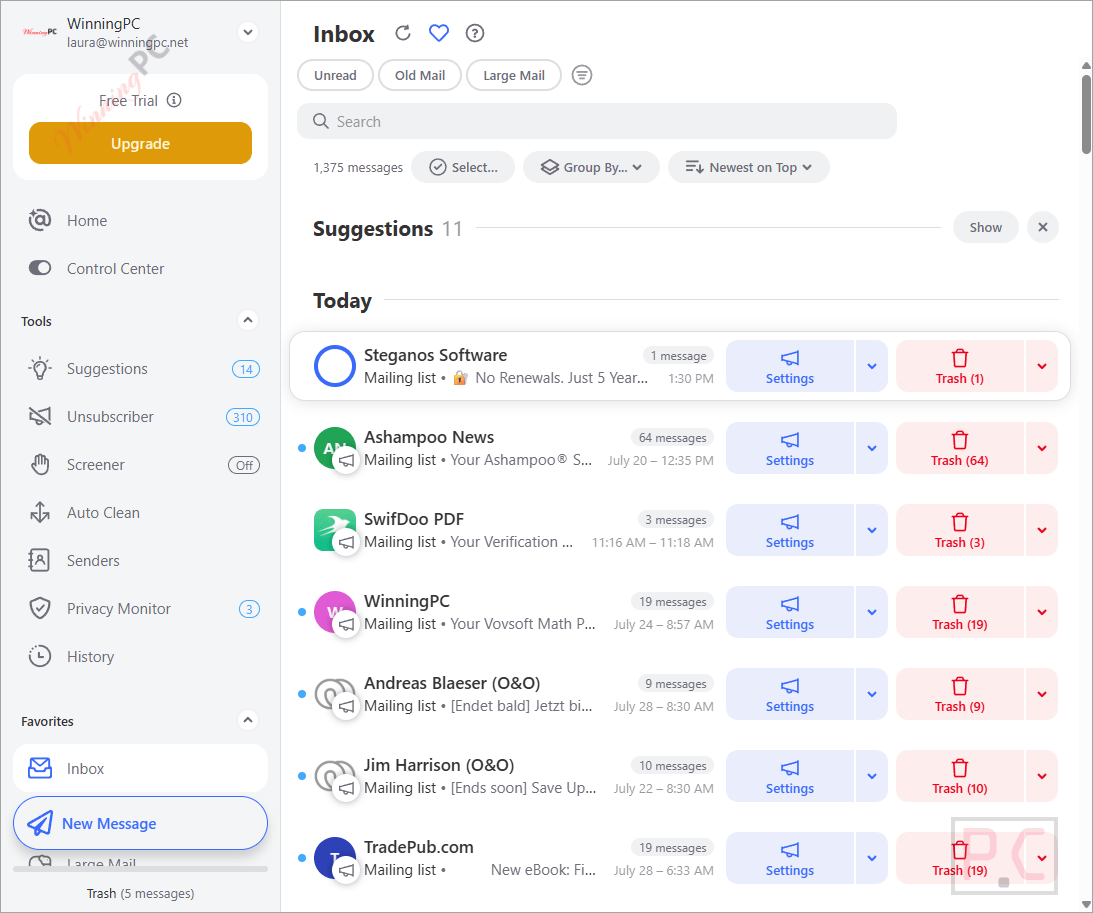
Task: Open Home in the sidebar
Action: 139,221
